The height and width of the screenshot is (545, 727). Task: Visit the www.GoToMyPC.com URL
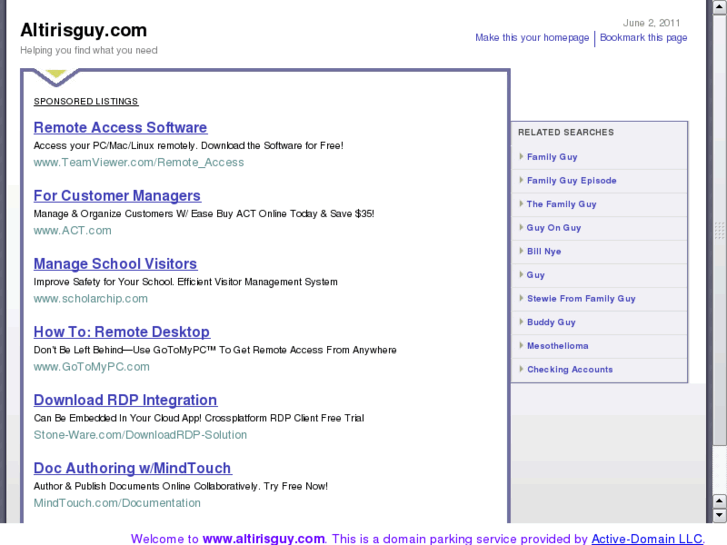coord(91,367)
